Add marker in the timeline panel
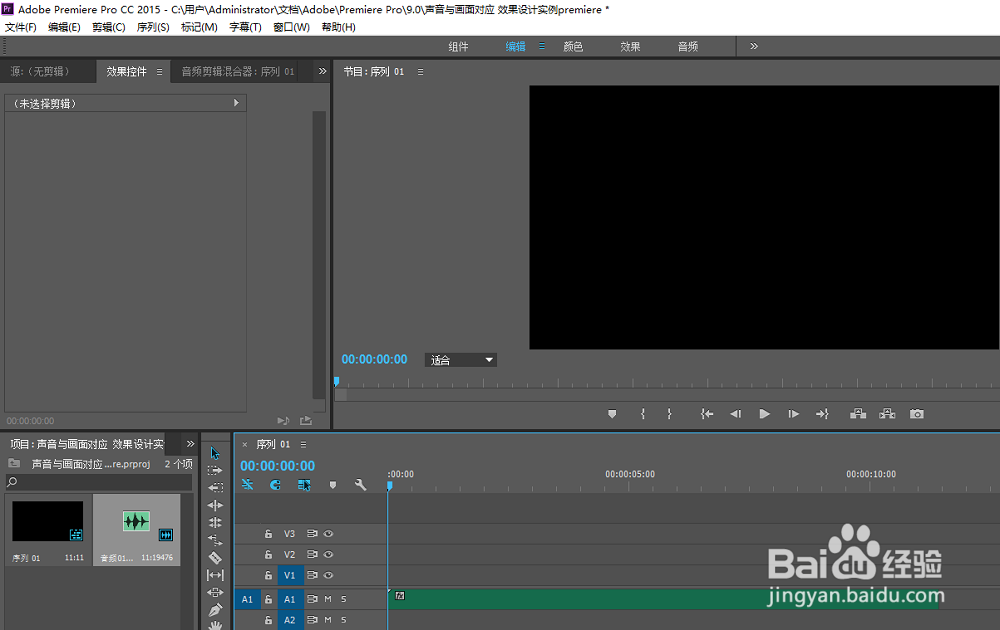Image resolution: width=1000 pixels, height=630 pixels. pyautogui.click(x=332, y=485)
